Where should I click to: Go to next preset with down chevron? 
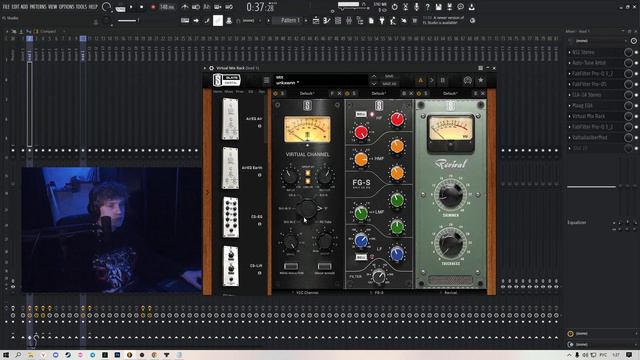[373, 84]
